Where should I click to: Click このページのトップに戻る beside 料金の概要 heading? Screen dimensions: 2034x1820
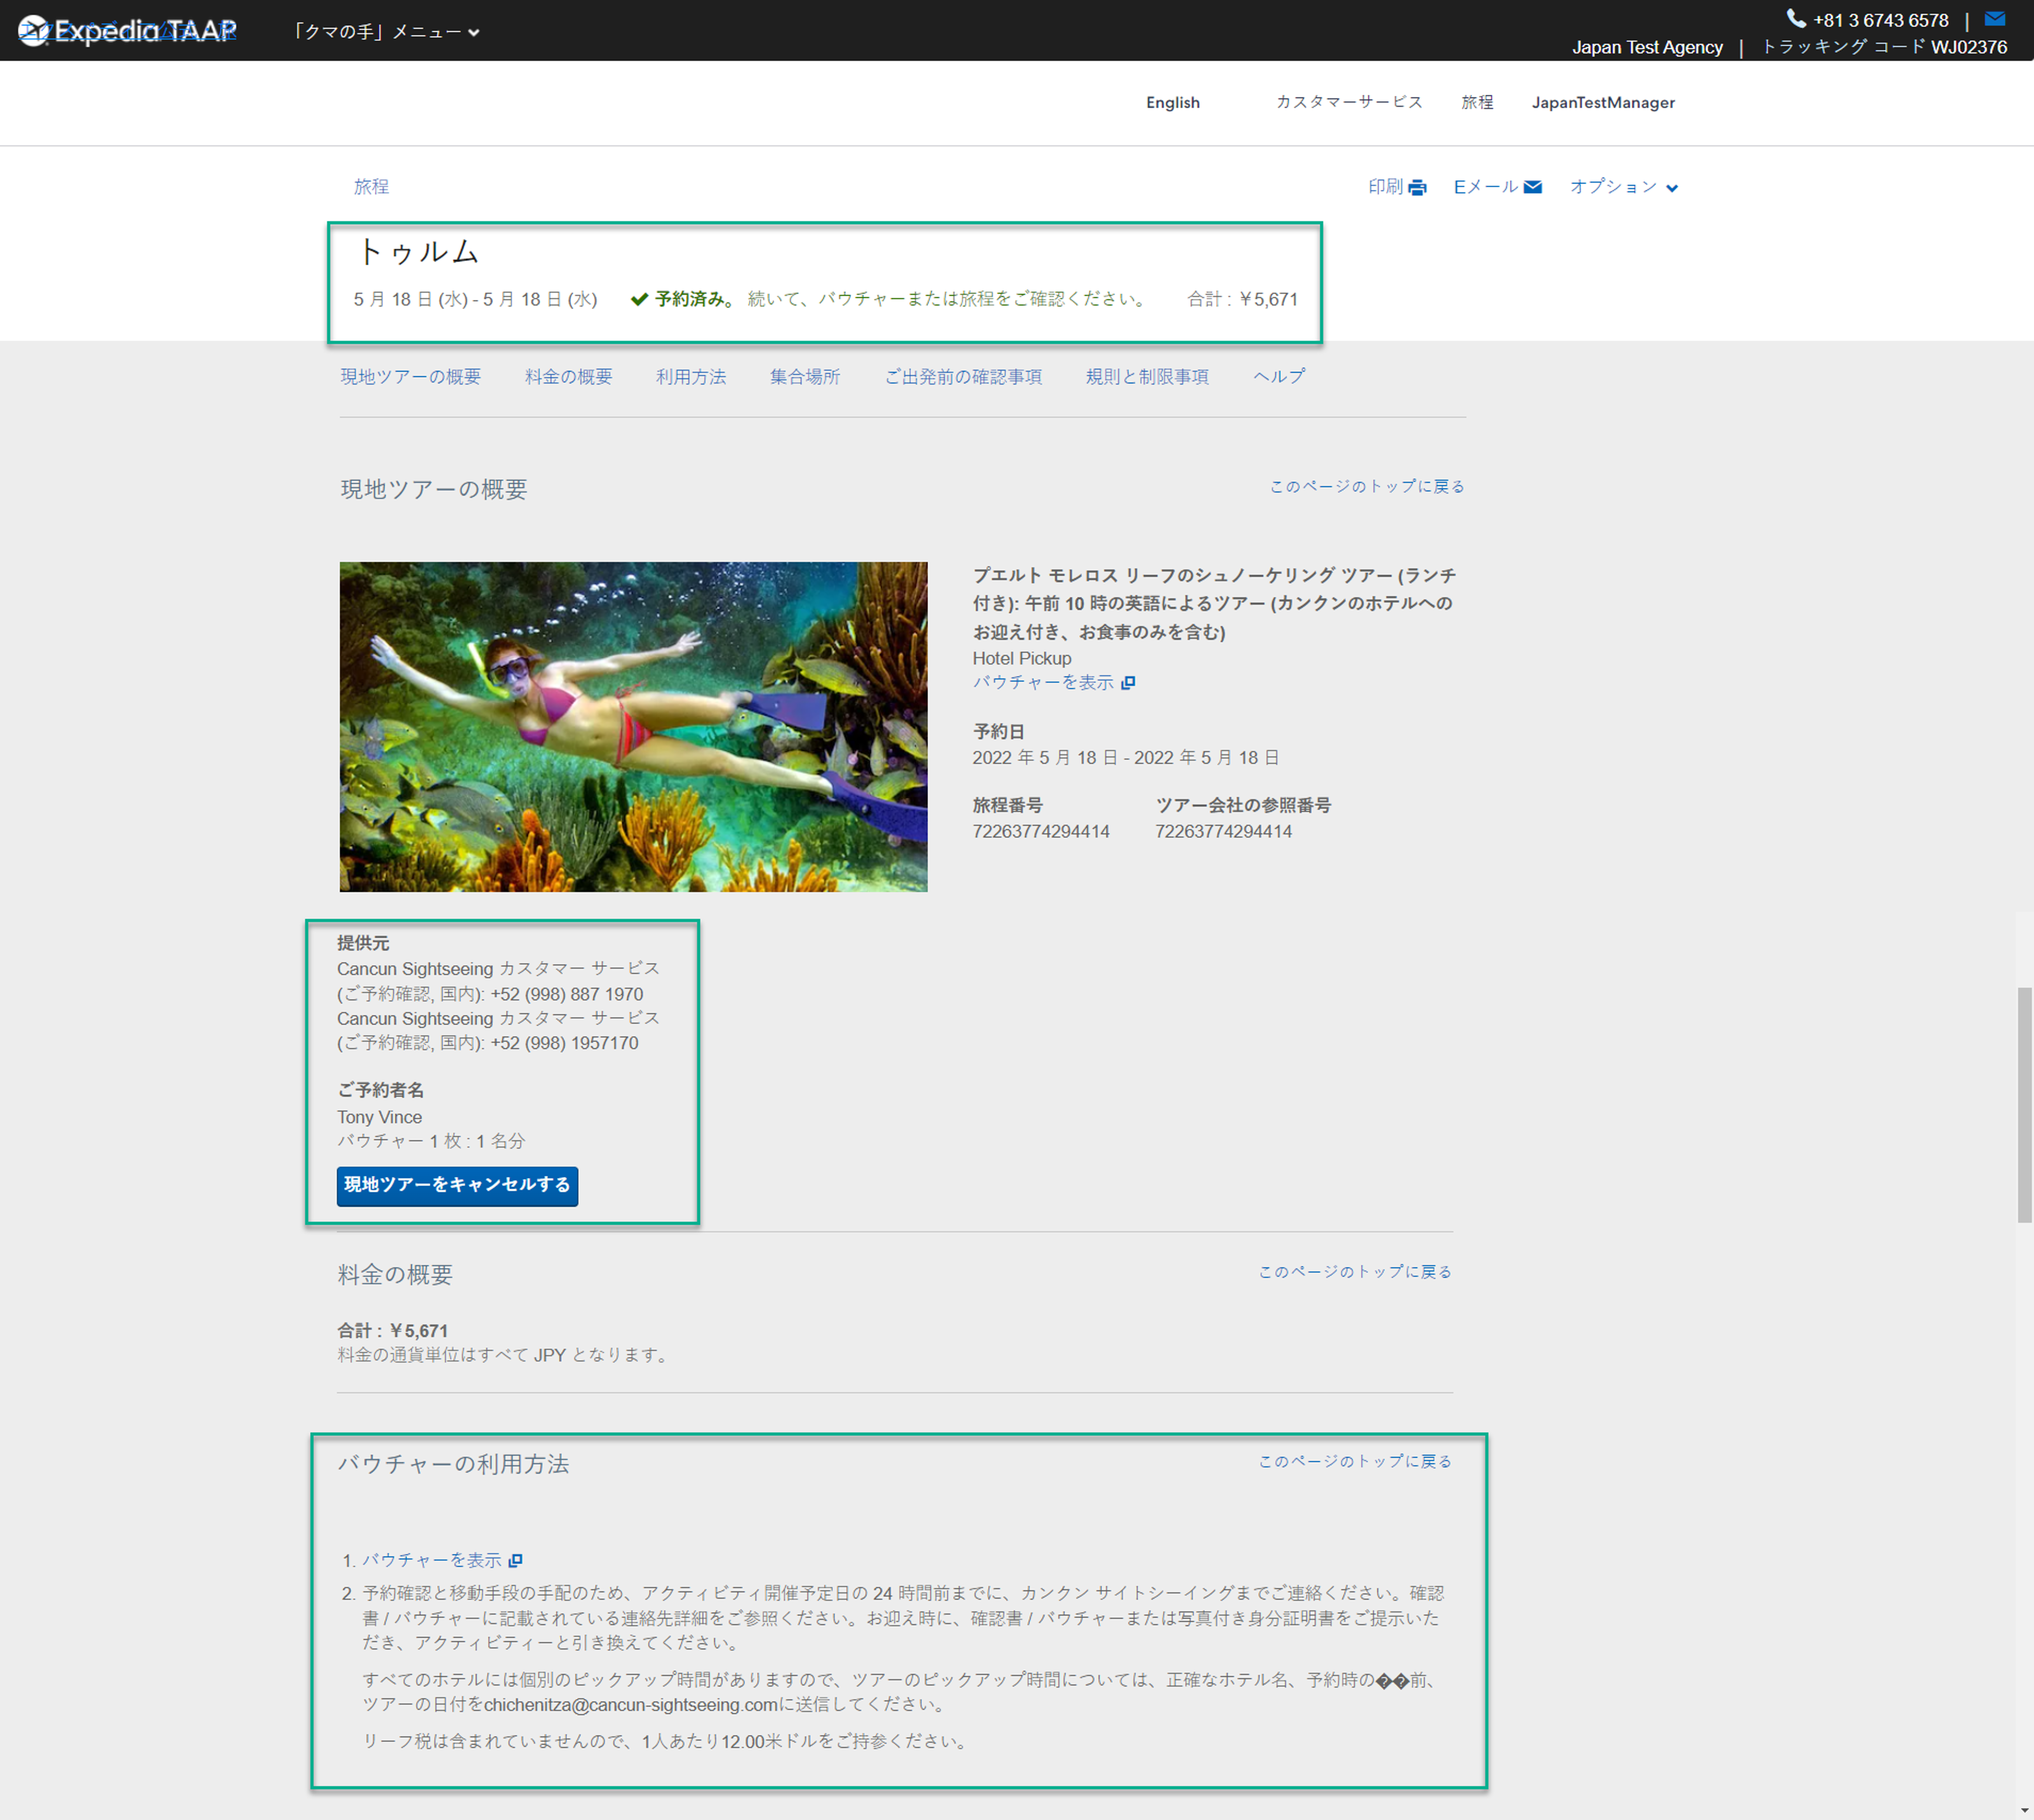tap(1355, 1272)
